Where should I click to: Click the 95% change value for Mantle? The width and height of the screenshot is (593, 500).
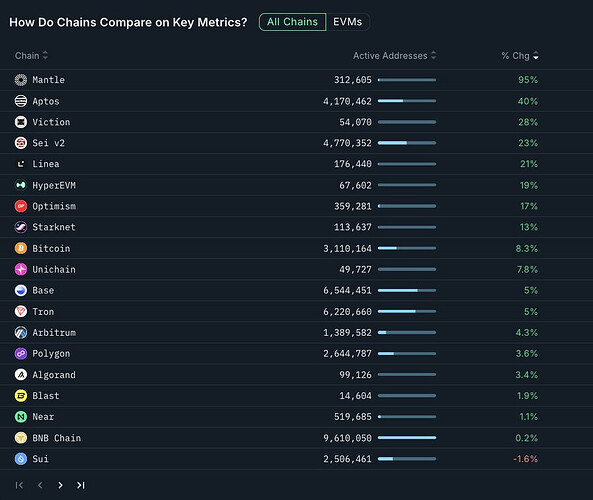528,80
